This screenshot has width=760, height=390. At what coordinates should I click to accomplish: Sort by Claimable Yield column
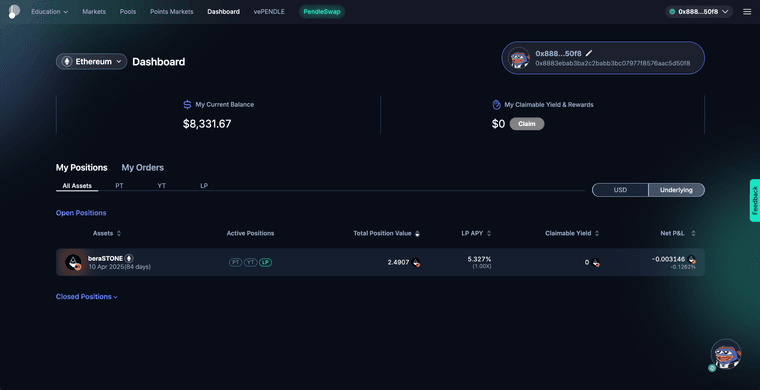(597, 234)
